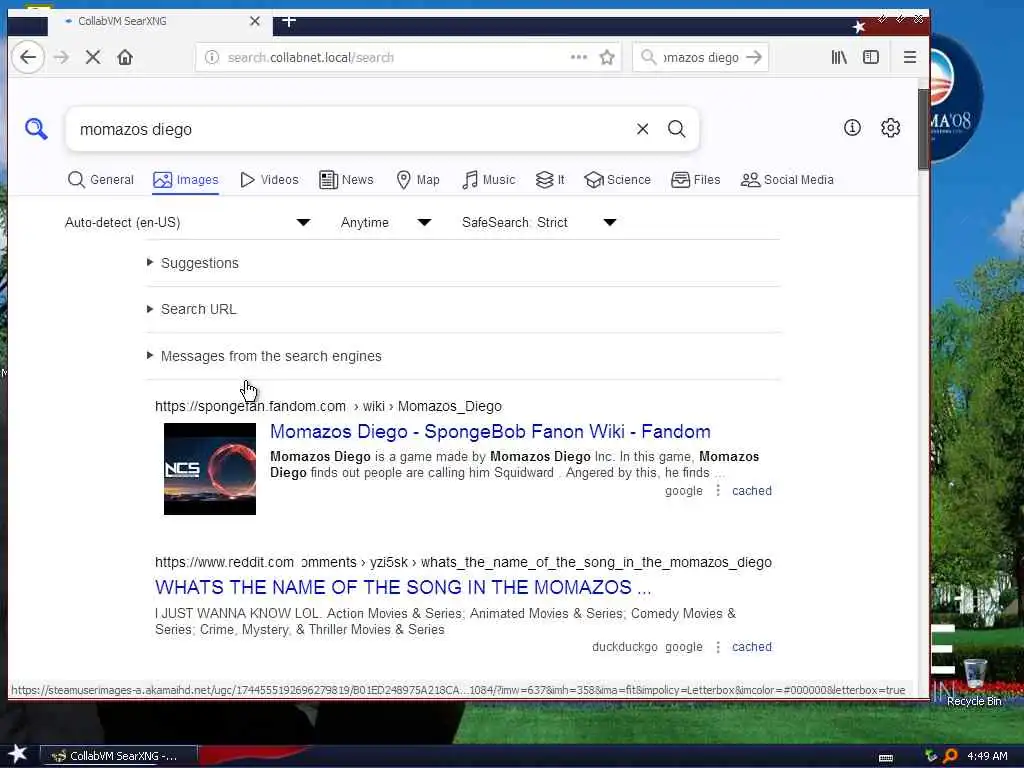Image resolution: width=1024 pixels, height=768 pixels.
Task: Click the forward navigation arrow
Action: (x=61, y=57)
